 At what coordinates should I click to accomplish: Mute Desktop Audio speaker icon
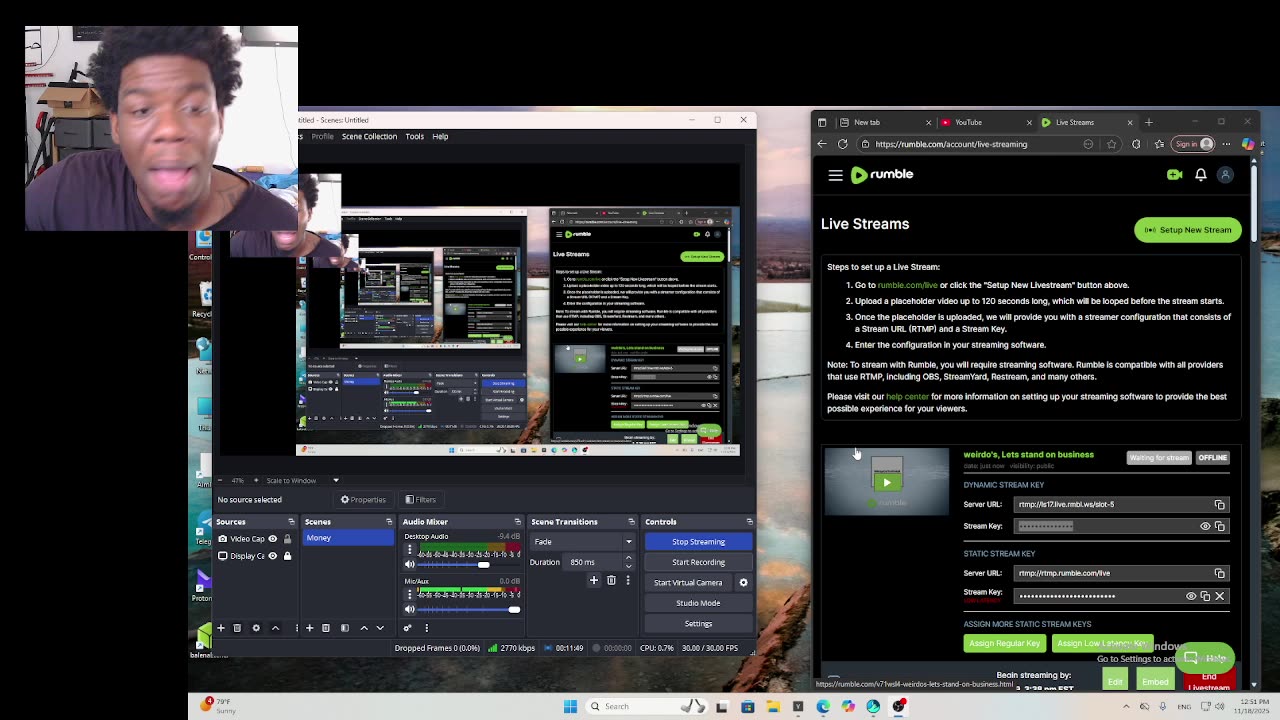[409, 565]
